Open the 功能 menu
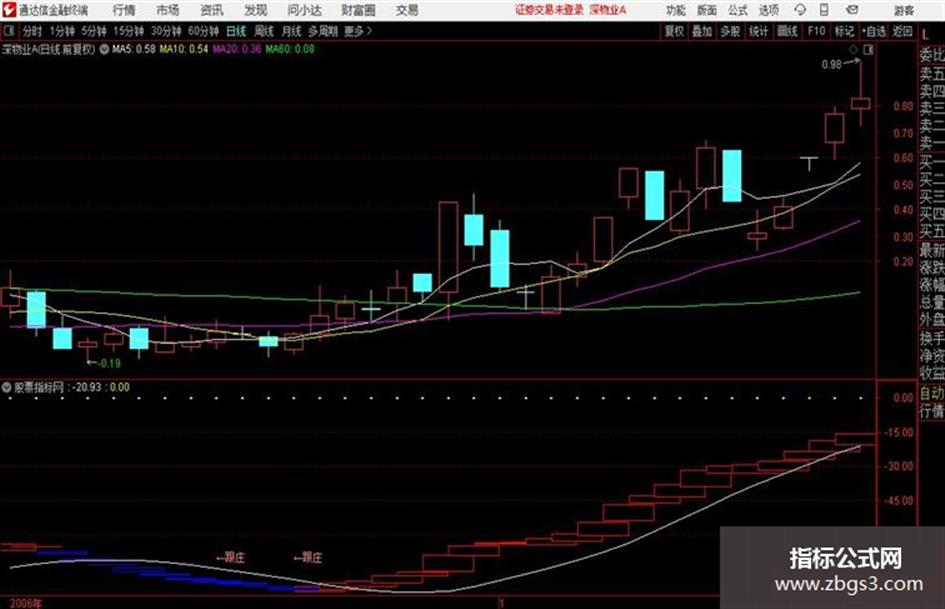The image size is (945, 609). tap(676, 10)
